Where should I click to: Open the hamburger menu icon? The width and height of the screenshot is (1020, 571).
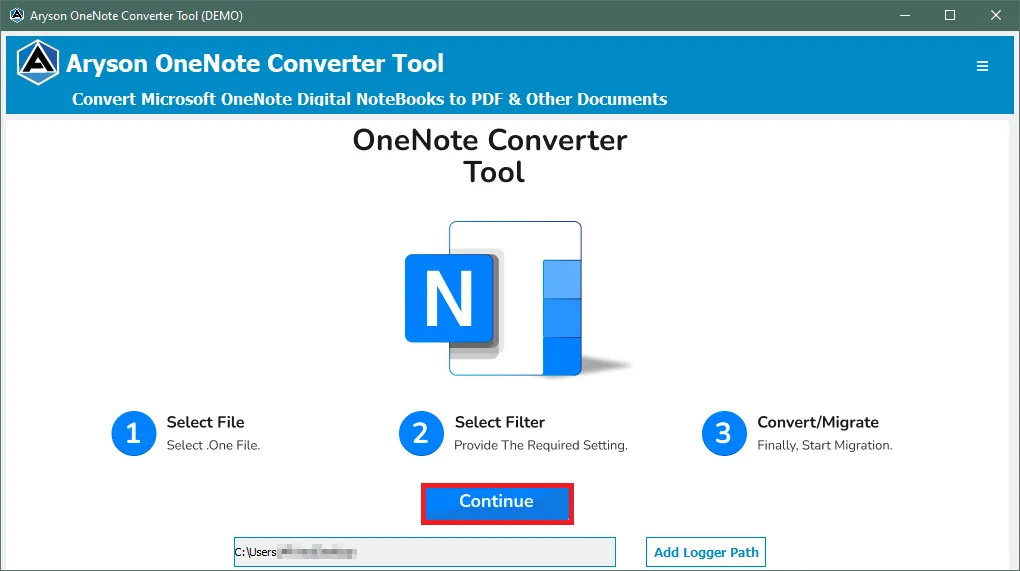click(982, 66)
